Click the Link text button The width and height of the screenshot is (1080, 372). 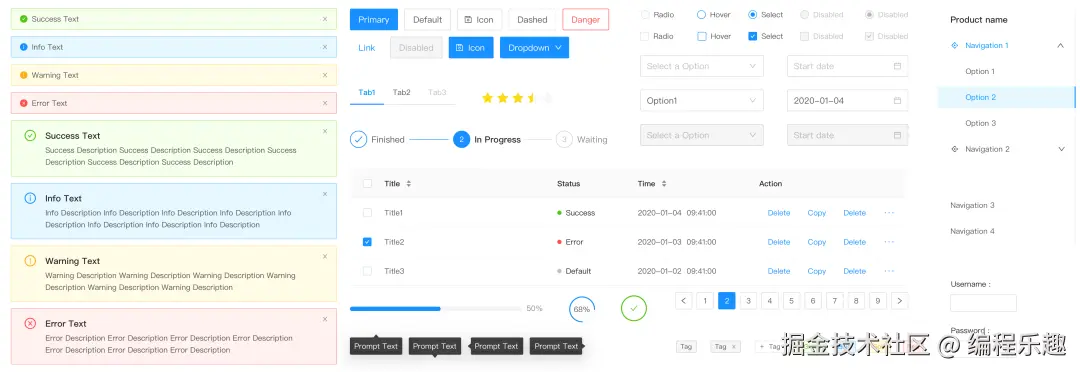pyautogui.click(x=367, y=48)
